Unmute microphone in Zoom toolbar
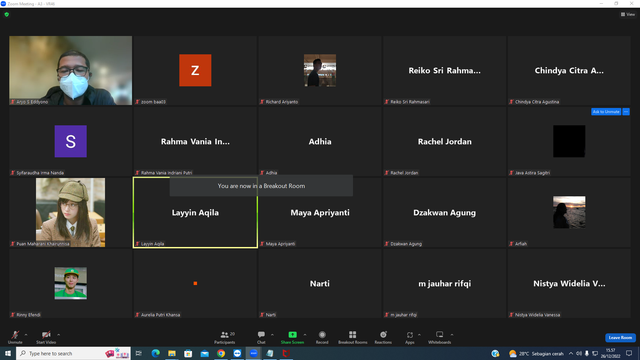 pyautogui.click(x=15, y=337)
